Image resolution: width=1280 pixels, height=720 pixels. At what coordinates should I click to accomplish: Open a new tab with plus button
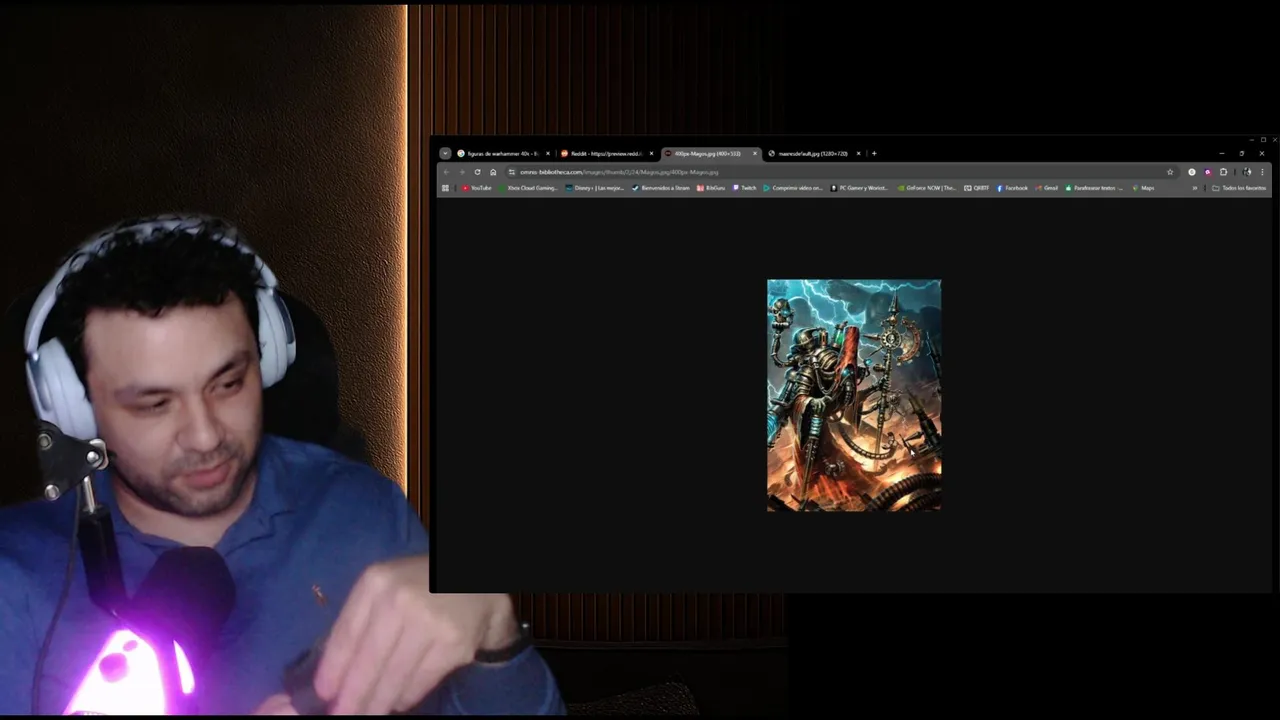coord(874,153)
